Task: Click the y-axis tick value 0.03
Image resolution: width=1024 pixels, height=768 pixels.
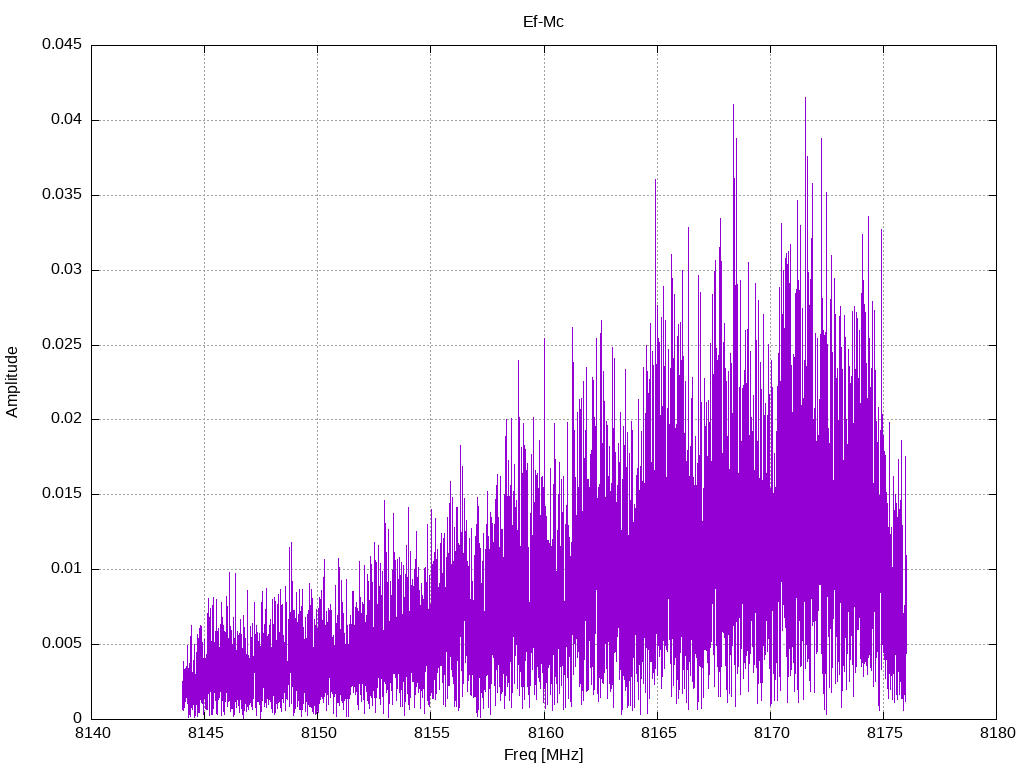Action: (x=67, y=269)
